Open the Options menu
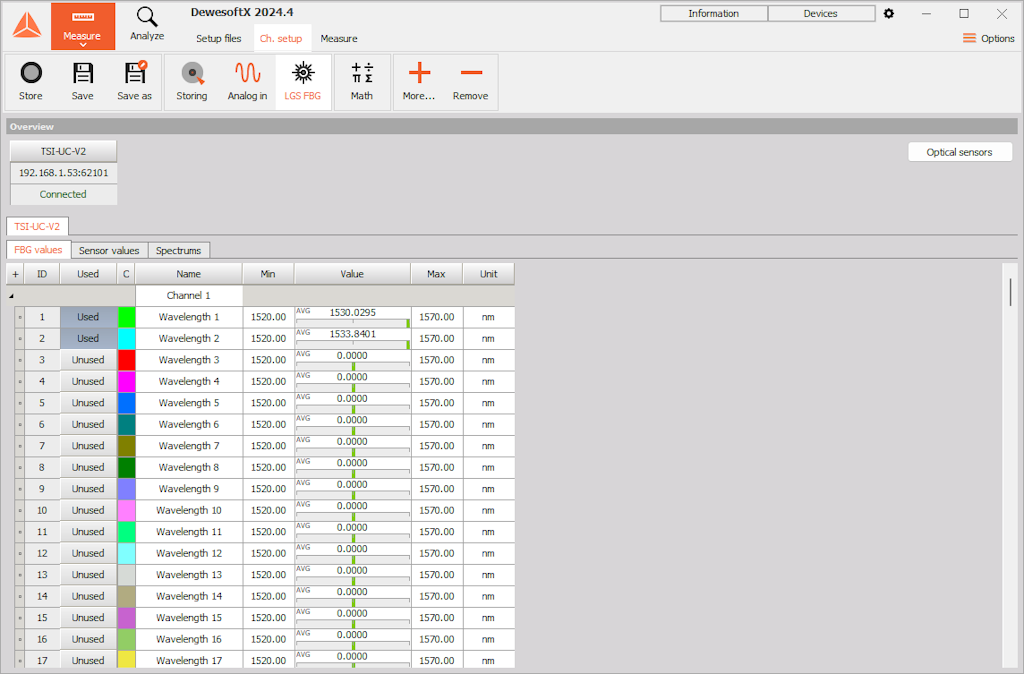1024x674 pixels. [x=989, y=39]
